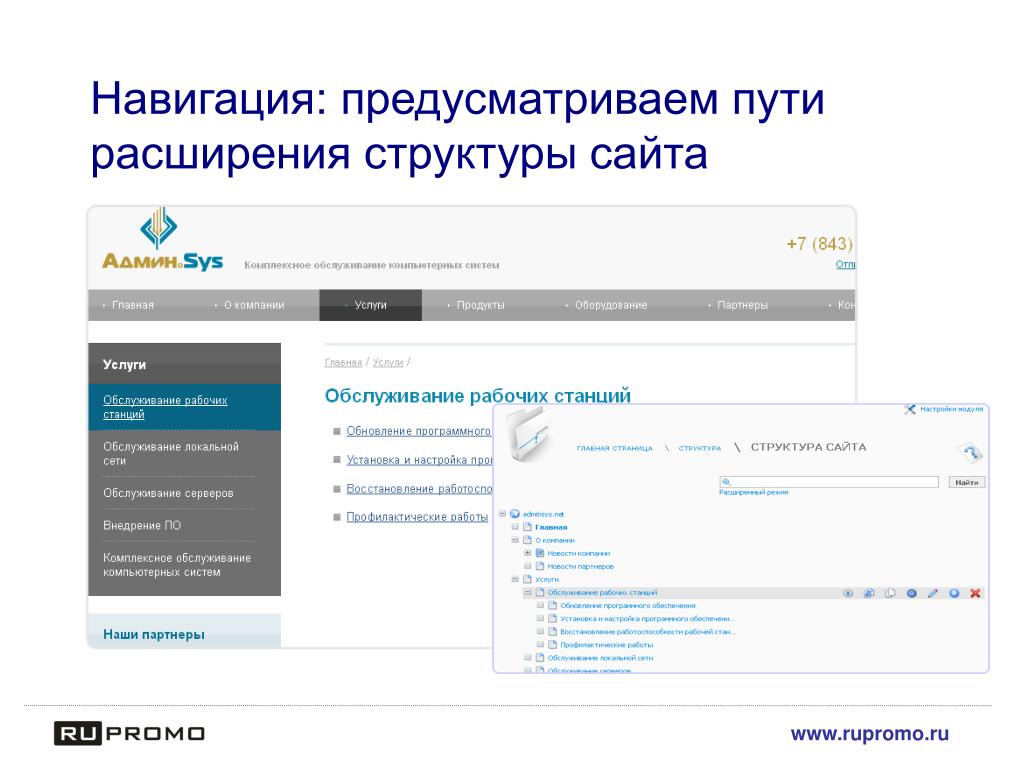Select the Услуги tab in the top menu
The height and width of the screenshot is (768, 1024).
(x=370, y=305)
